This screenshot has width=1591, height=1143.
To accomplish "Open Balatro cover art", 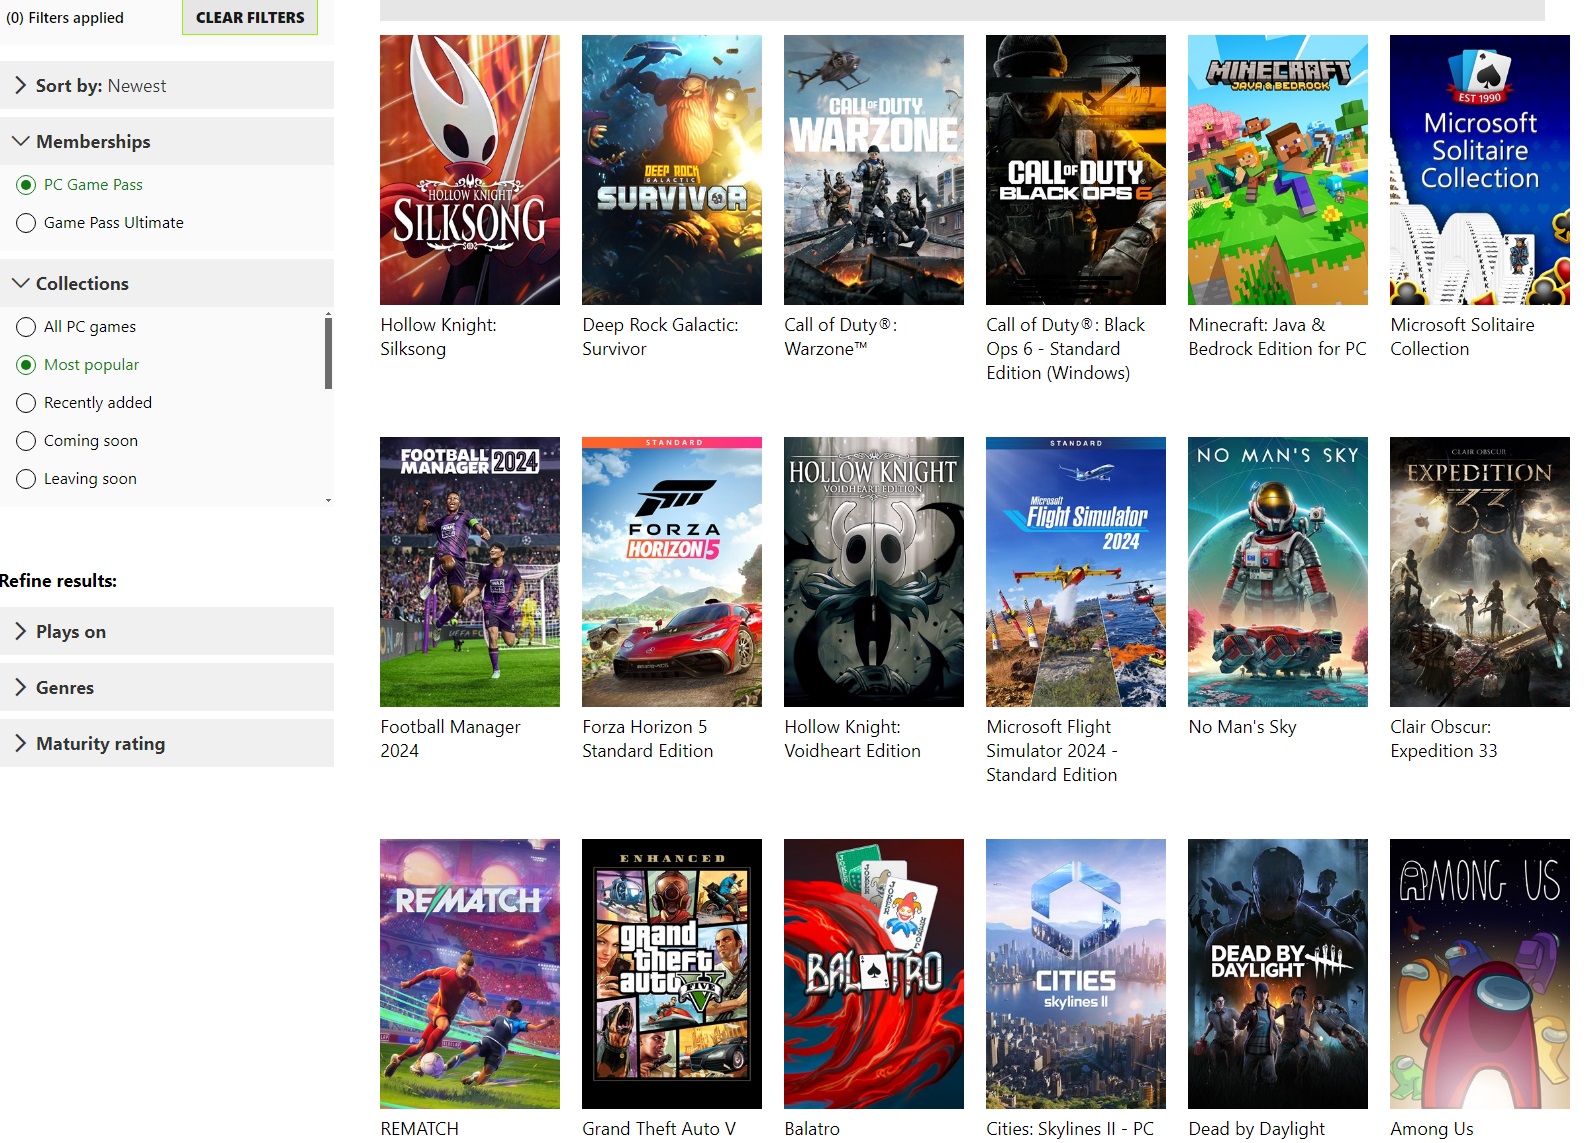I will pos(874,974).
